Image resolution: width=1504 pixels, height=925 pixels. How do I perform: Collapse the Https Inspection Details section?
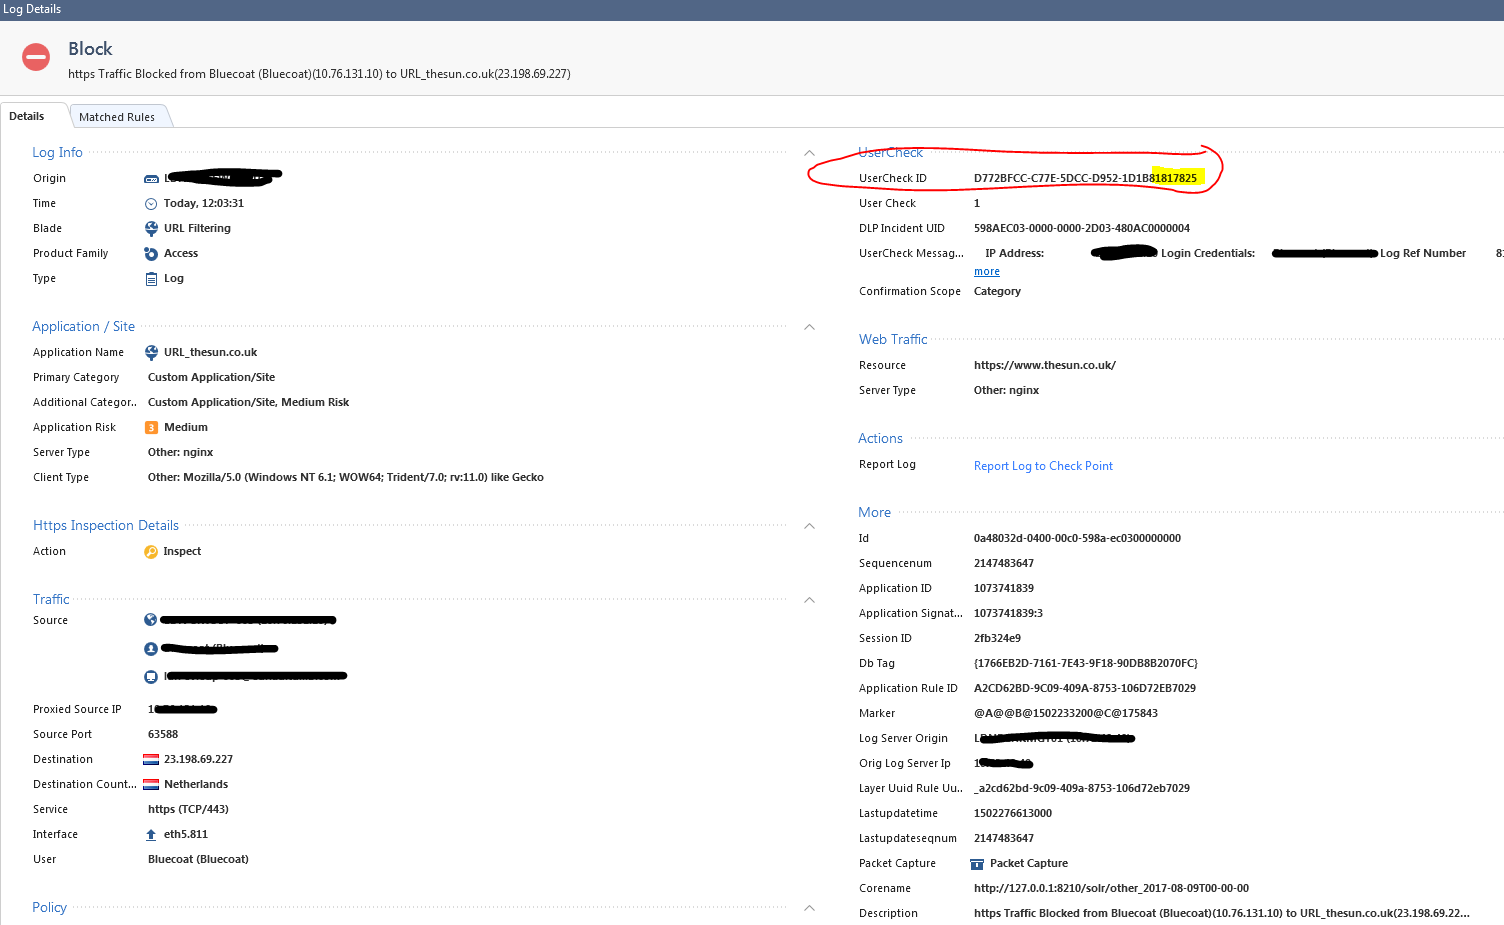coord(810,526)
